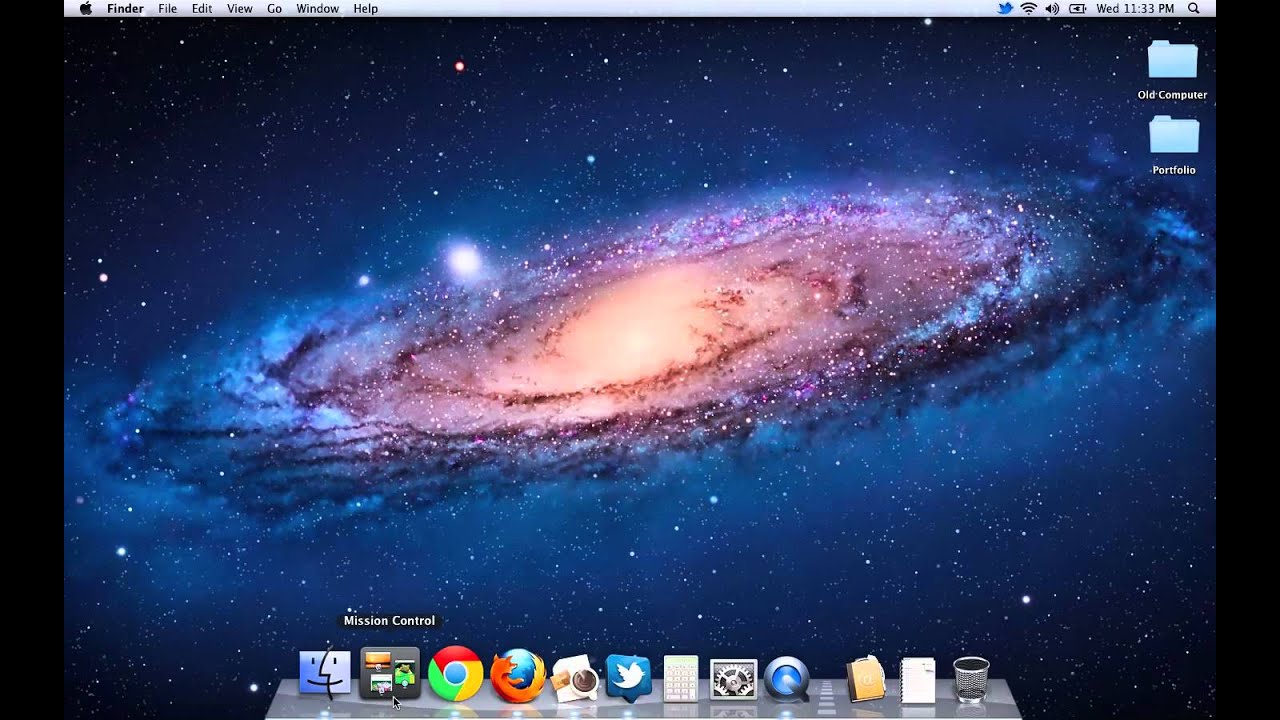Image resolution: width=1280 pixels, height=720 pixels.
Task: Launch Calculator from the Dock
Action: tap(681, 677)
